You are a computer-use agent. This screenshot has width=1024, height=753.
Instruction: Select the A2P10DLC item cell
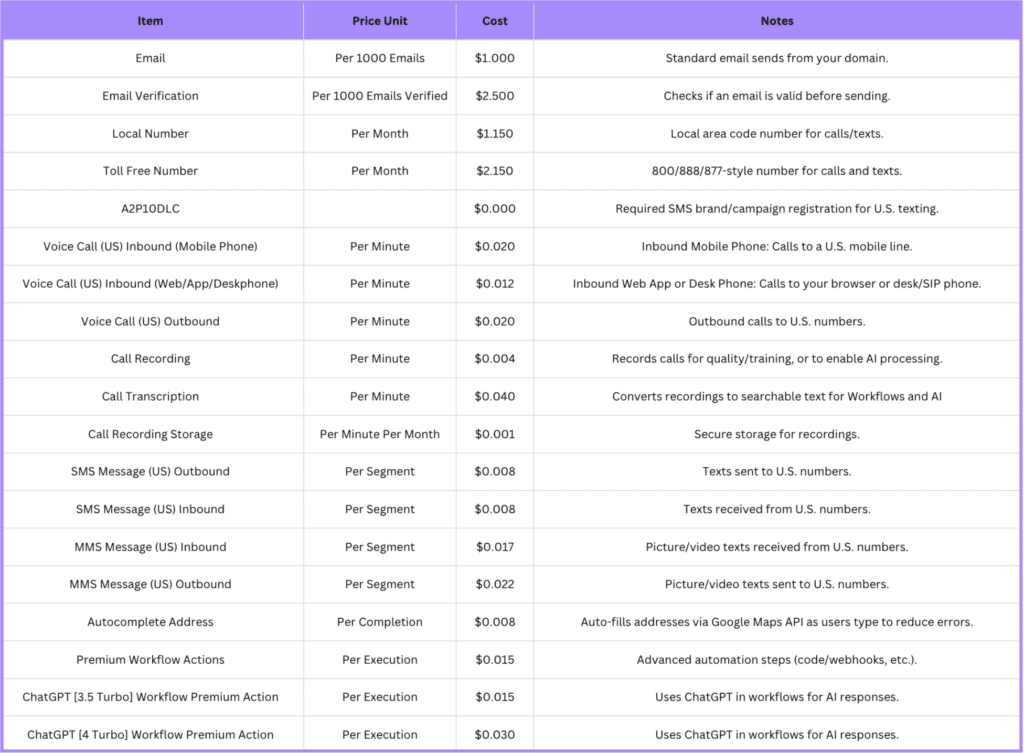coord(150,209)
